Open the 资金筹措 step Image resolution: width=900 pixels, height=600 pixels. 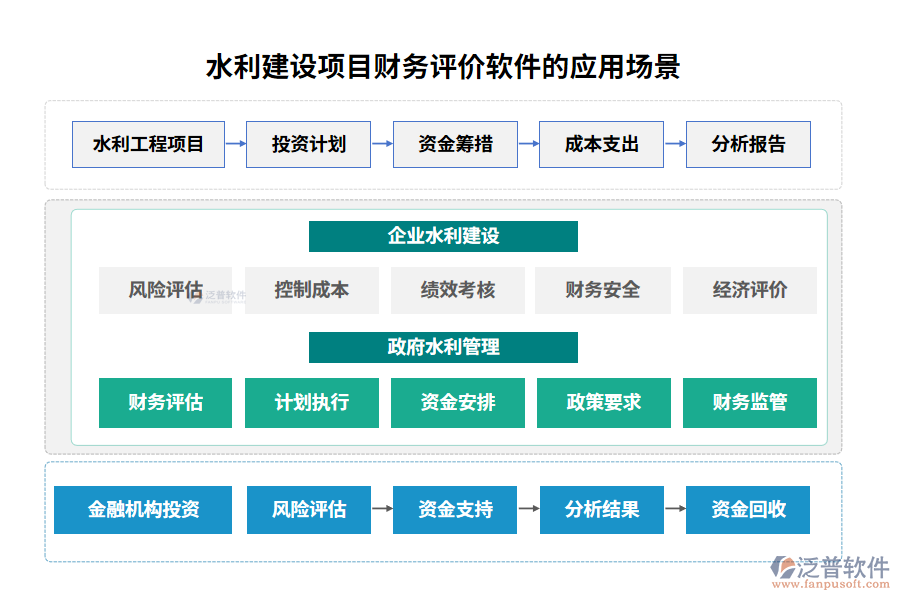coord(455,144)
